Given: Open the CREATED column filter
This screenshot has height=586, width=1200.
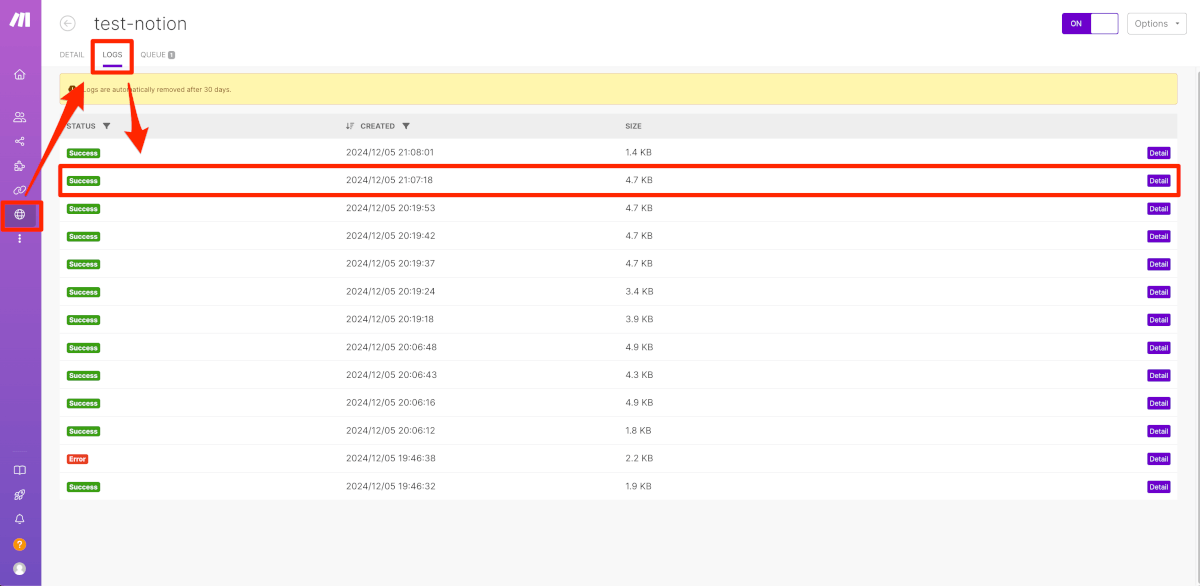Looking at the screenshot, I should click(x=406, y=126).
